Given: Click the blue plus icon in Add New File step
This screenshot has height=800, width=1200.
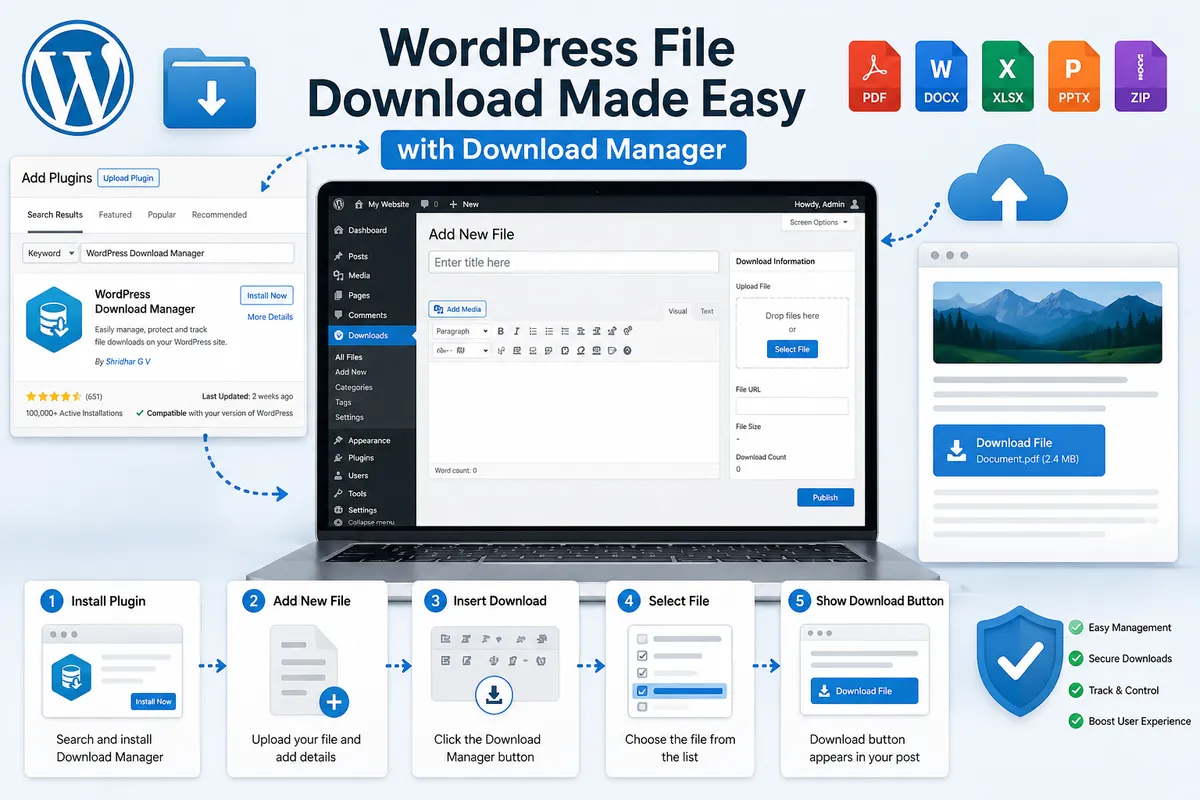Looking at the screenshot, I should 333,702.
